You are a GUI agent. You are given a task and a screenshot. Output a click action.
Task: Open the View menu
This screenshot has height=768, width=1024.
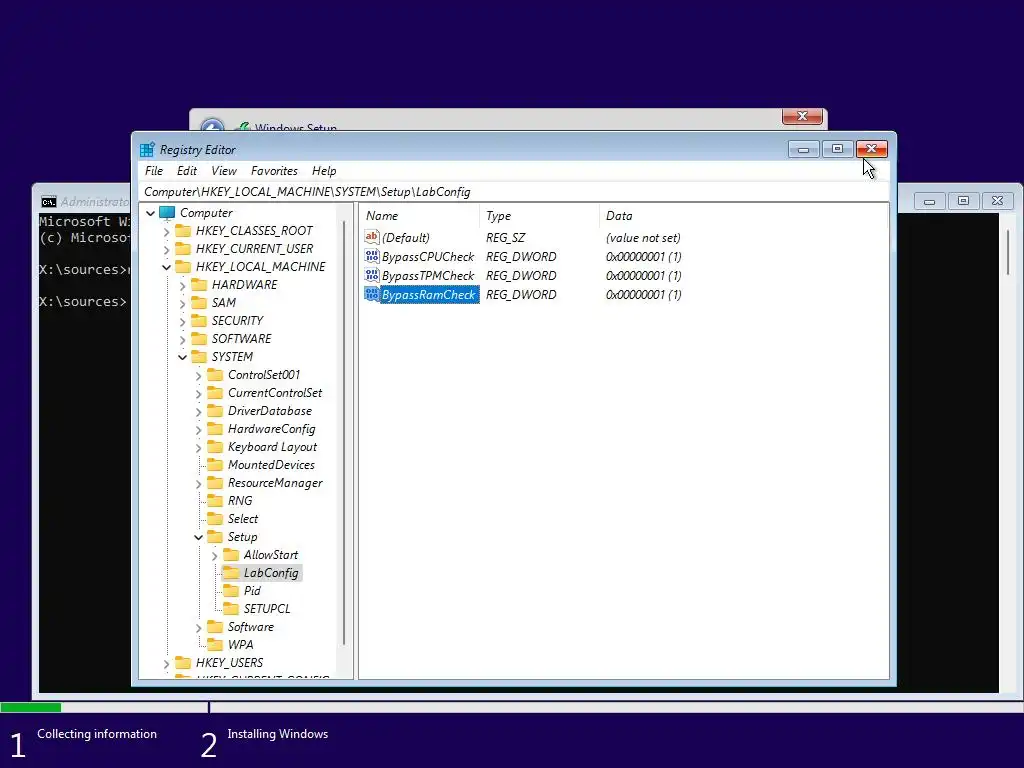click(224, 171)
